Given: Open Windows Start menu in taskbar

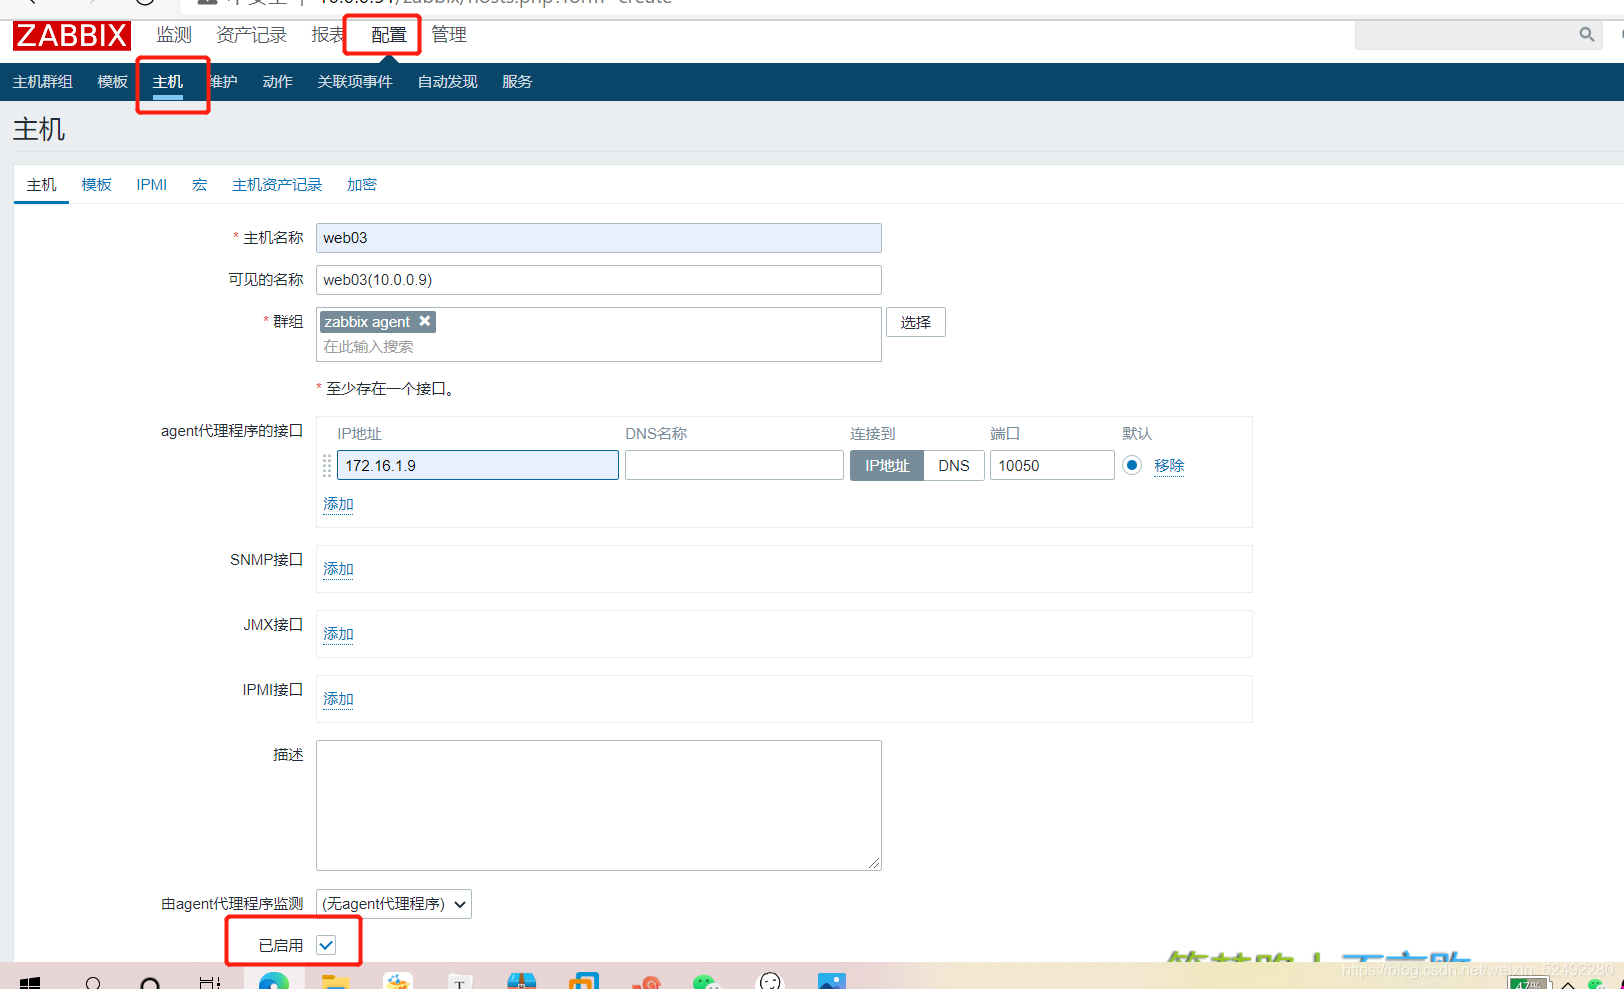Looking at the screenshot, I should point(30,982).
